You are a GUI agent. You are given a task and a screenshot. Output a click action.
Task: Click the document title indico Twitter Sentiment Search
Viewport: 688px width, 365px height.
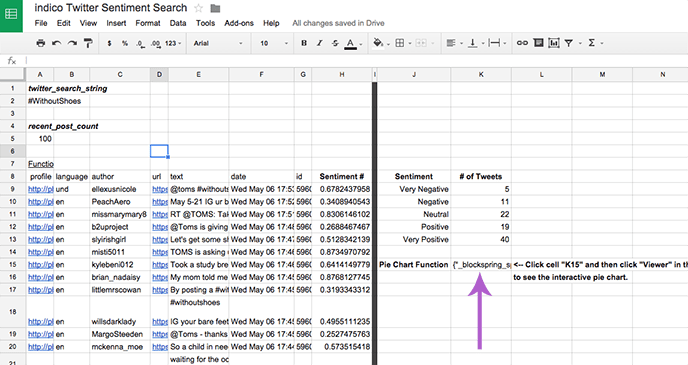point(111,8)
